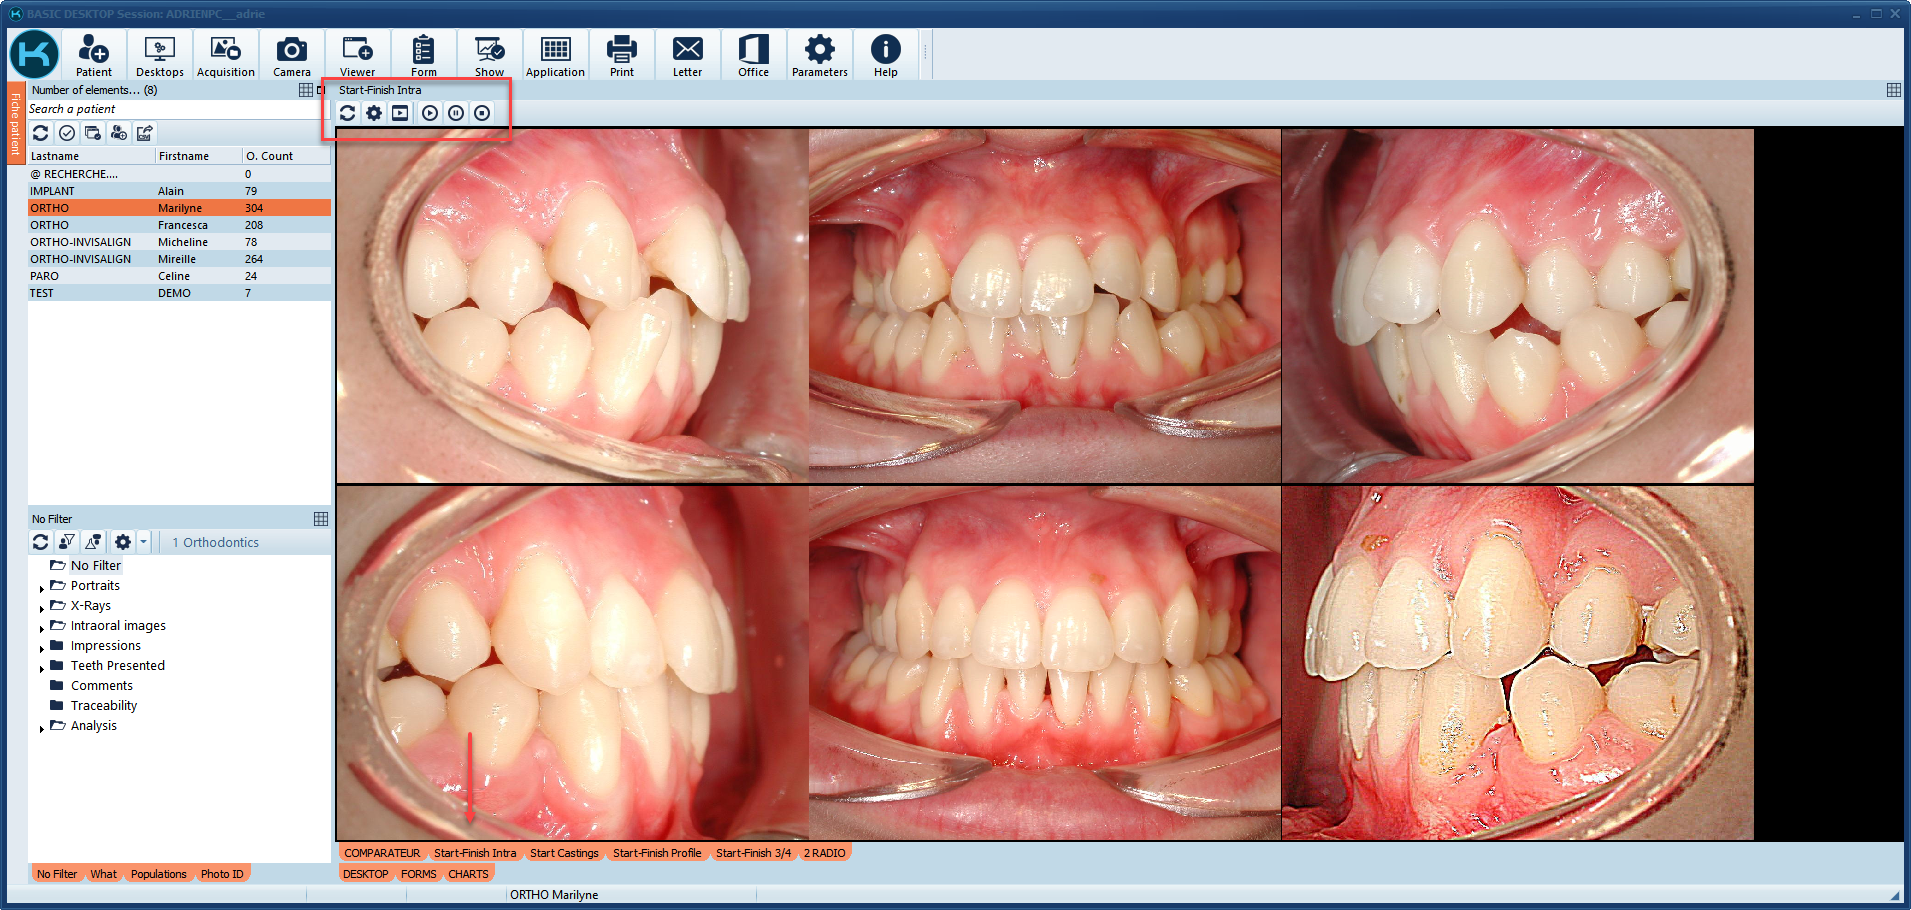Open slideshow settings gear under Start-Finish Intra

tap(374, 113)
